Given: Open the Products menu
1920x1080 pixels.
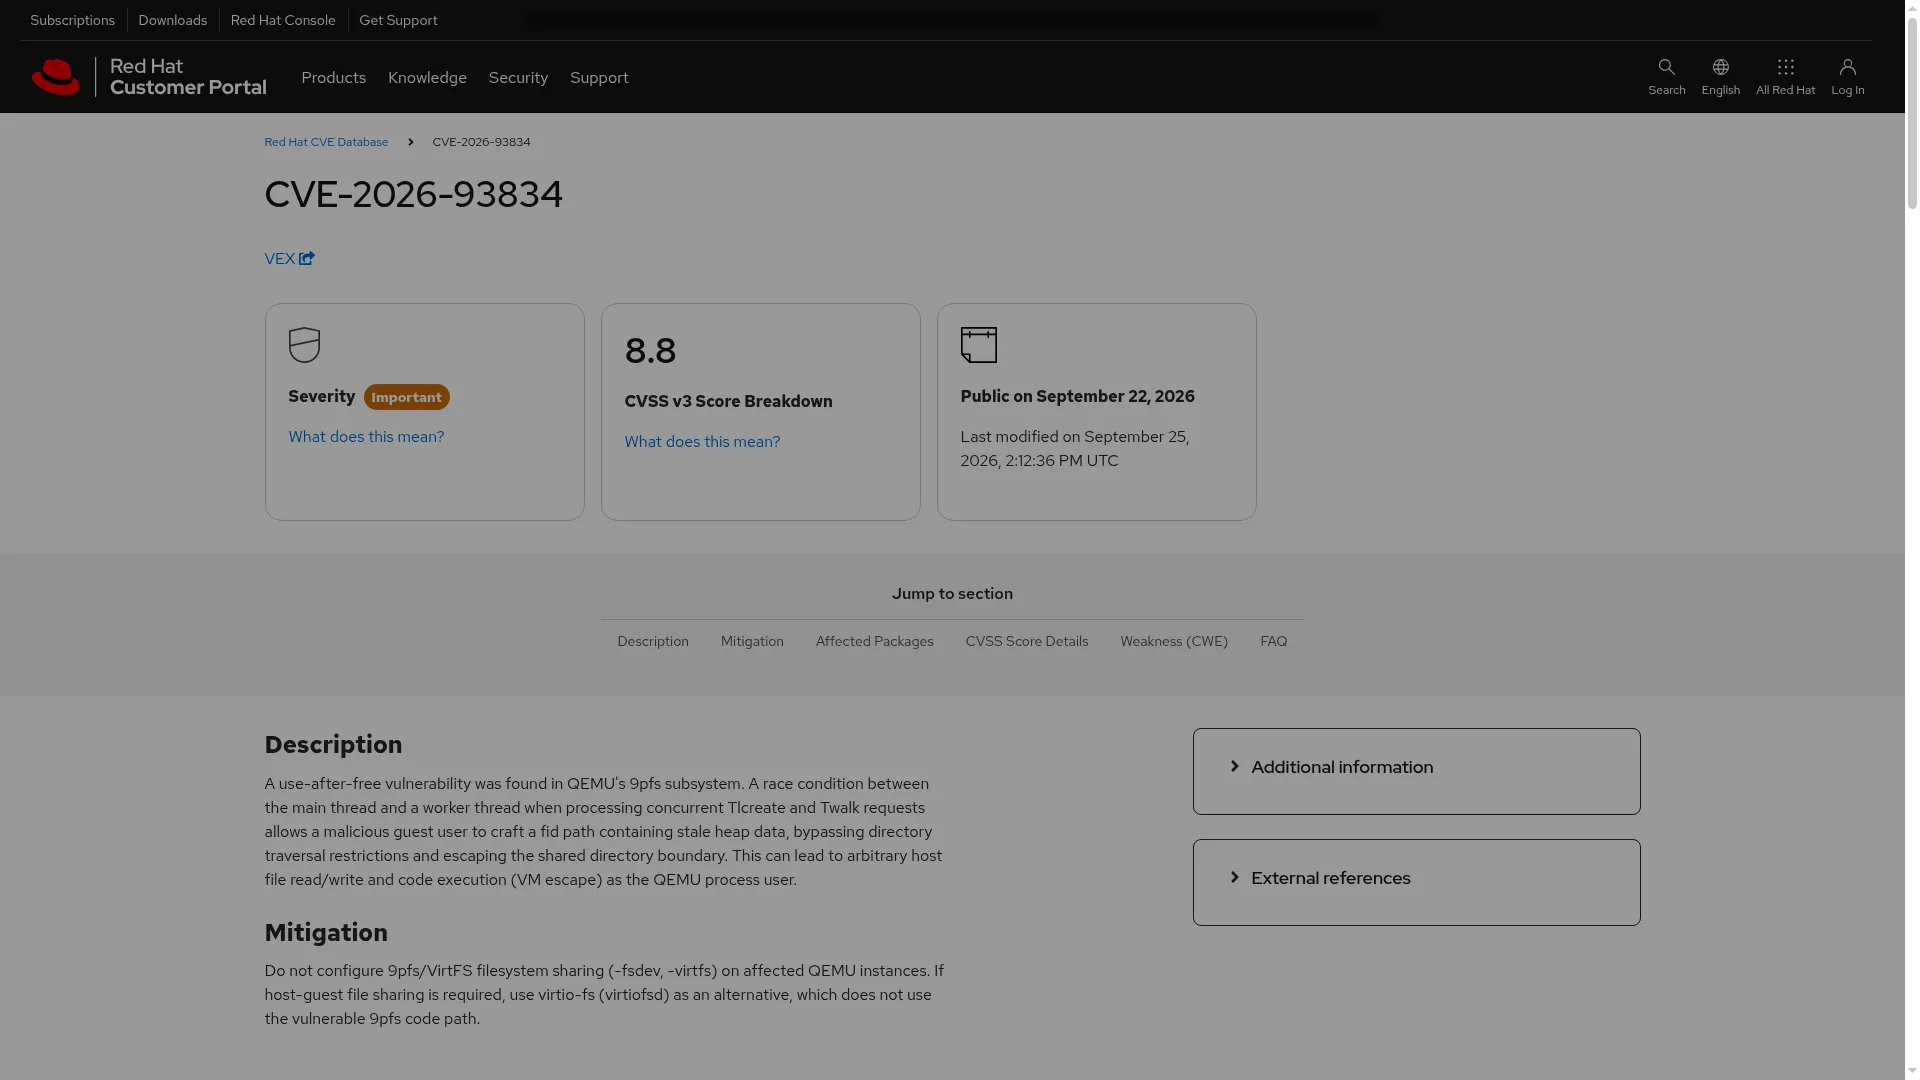Looking at the screenshot, I should coord(333,77).
